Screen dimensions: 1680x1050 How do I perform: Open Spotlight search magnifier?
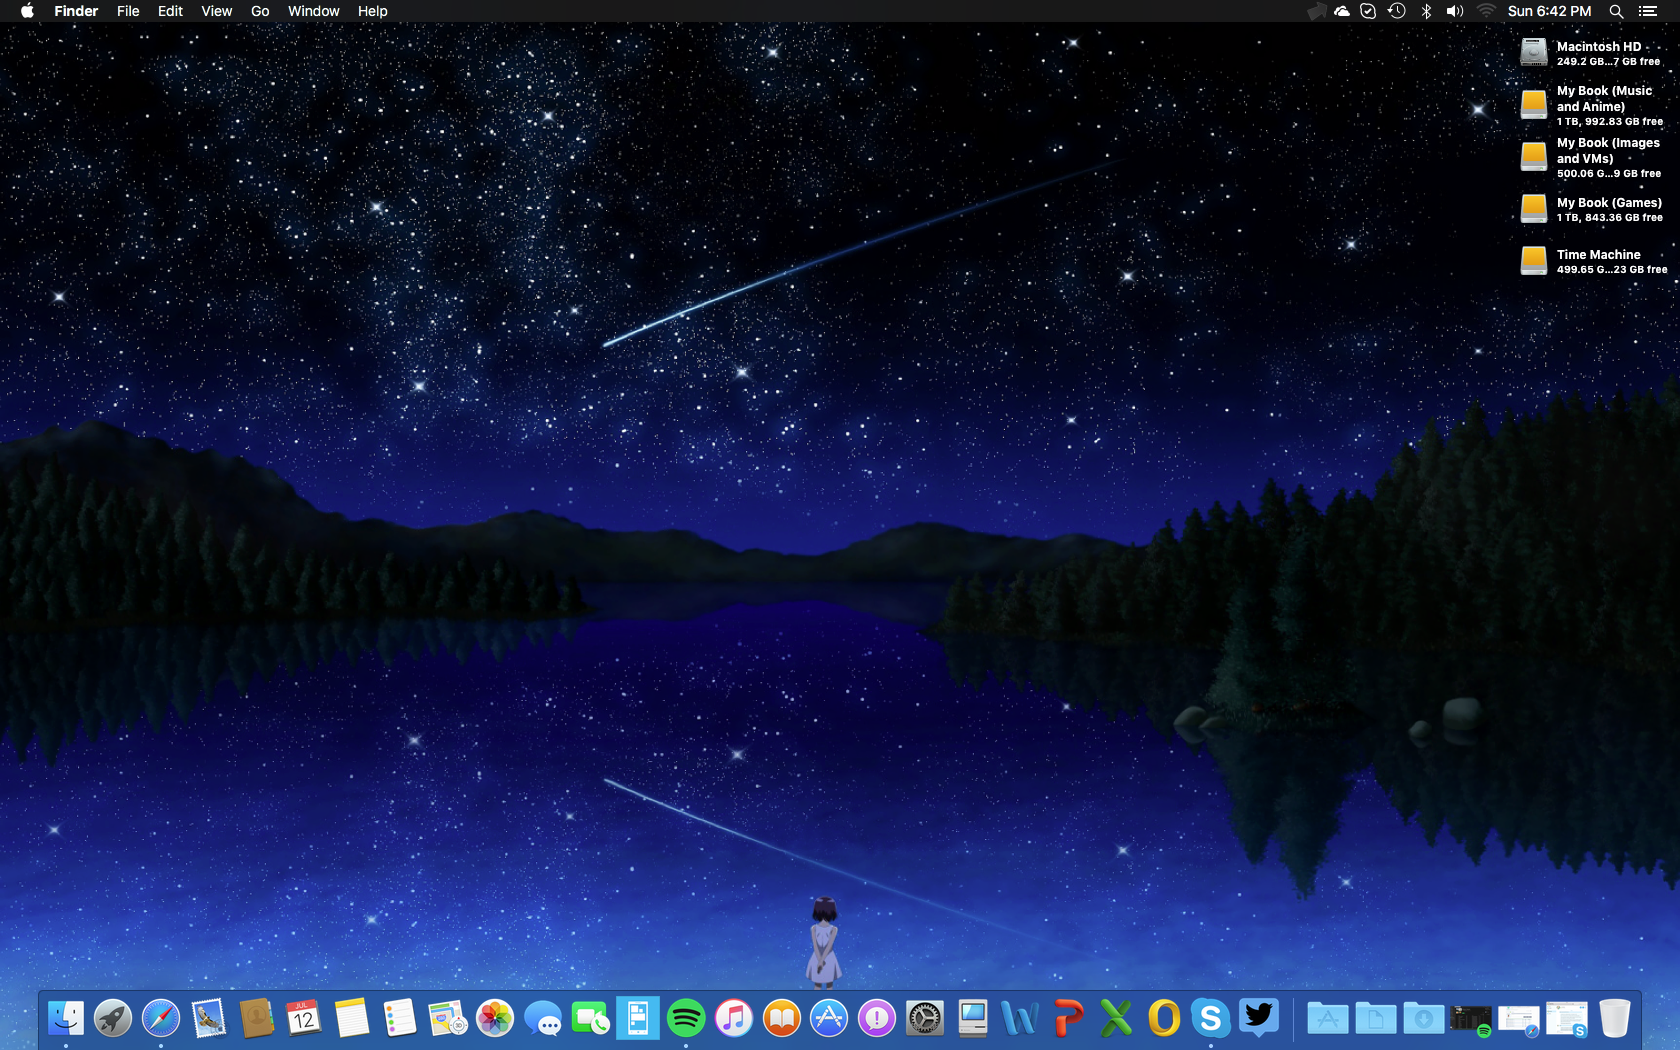tap(1616, 11)
